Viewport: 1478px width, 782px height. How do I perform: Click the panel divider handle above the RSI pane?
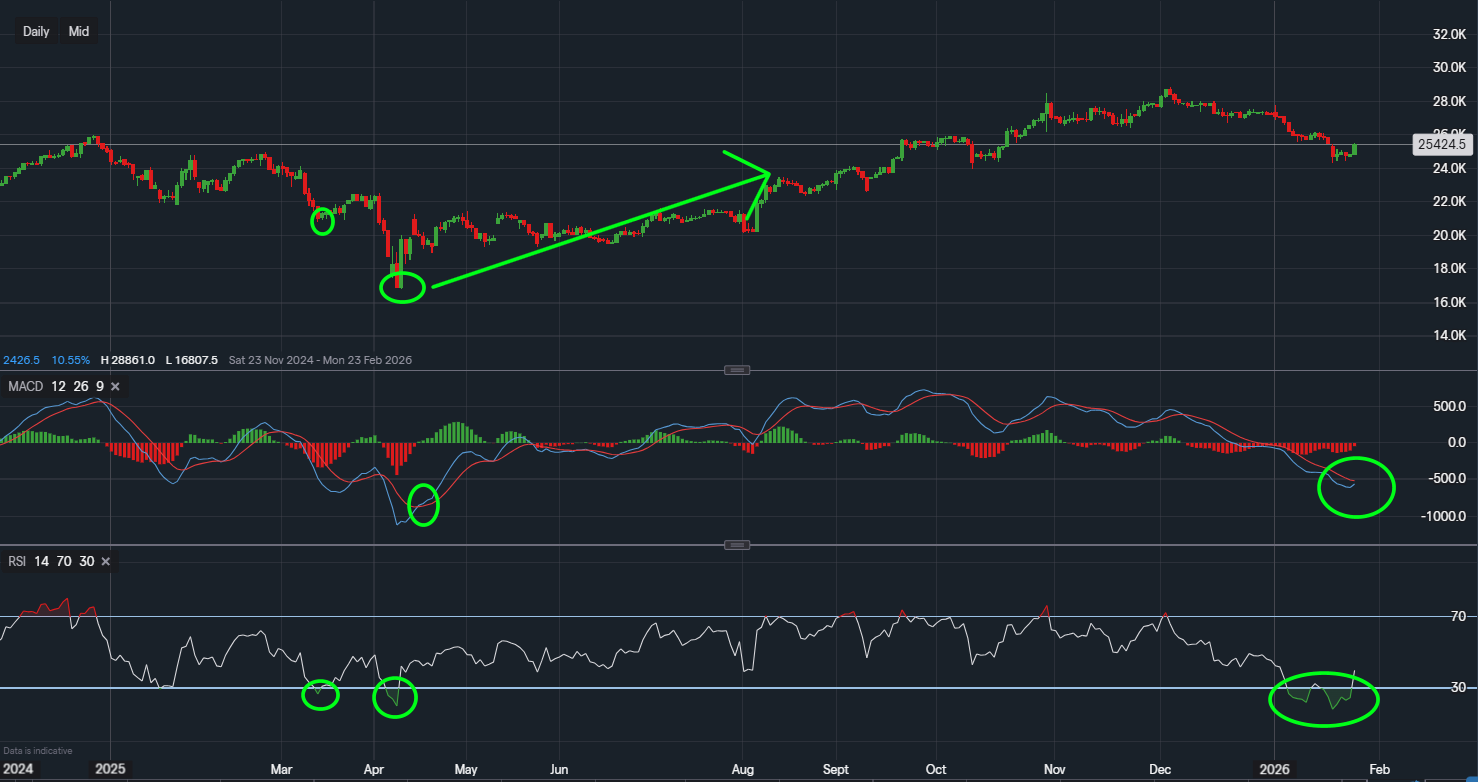tap(737, 544)
